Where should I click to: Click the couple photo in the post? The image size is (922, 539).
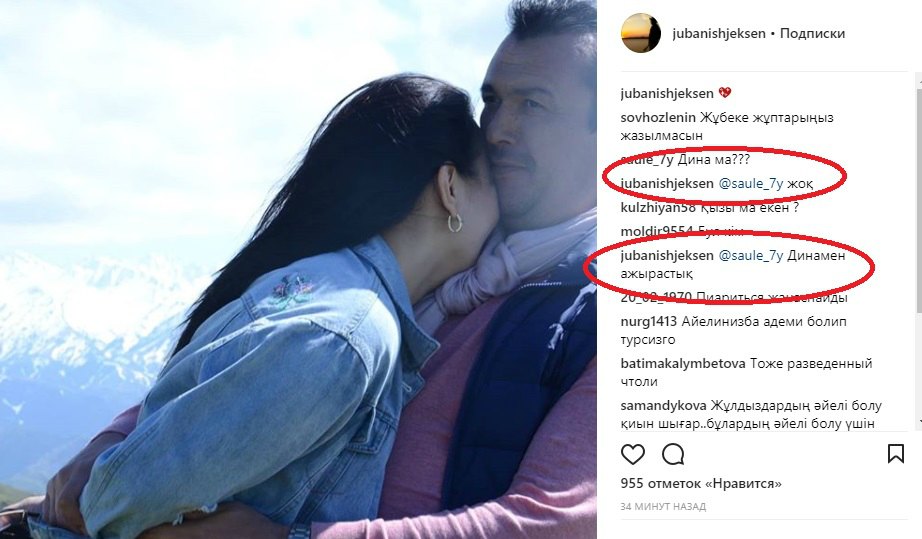298,269
